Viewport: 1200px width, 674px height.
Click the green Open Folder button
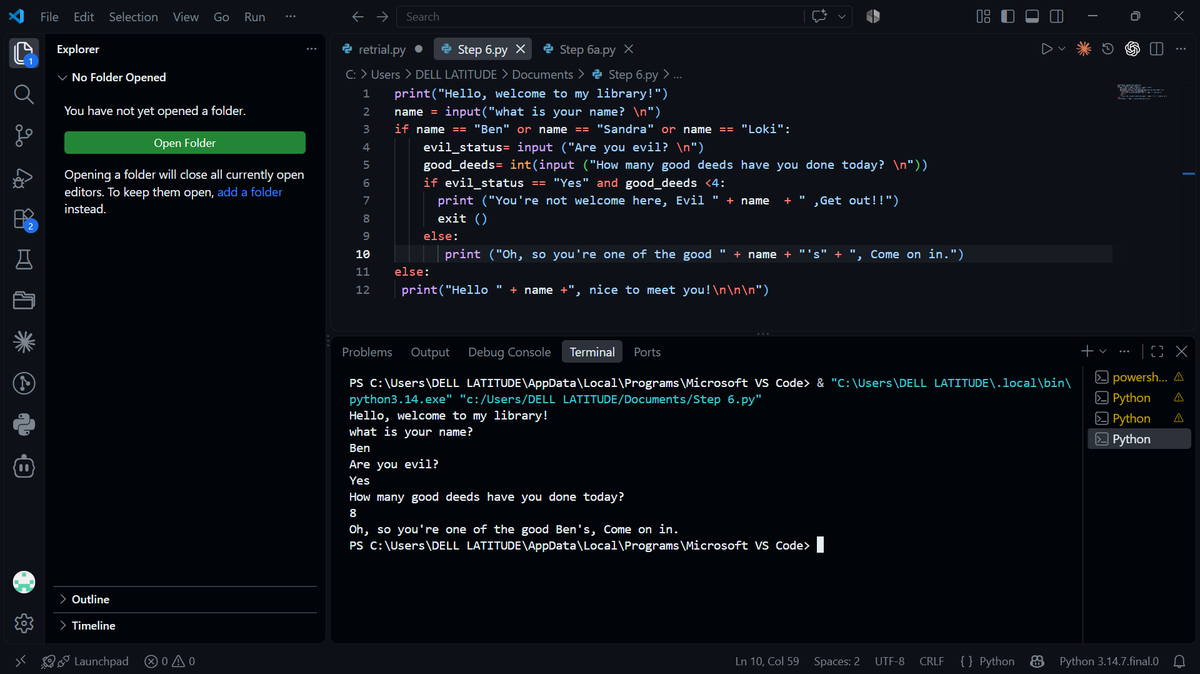pyautogui.click(x=185, y=143)
